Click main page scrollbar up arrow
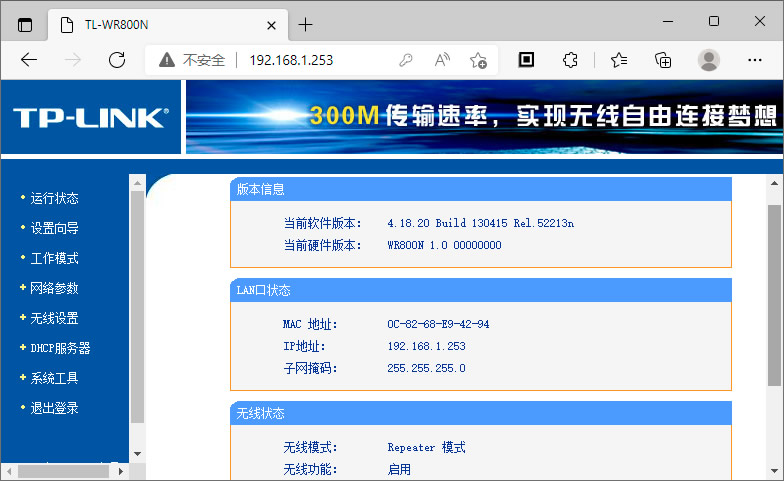 click(774, 183)
